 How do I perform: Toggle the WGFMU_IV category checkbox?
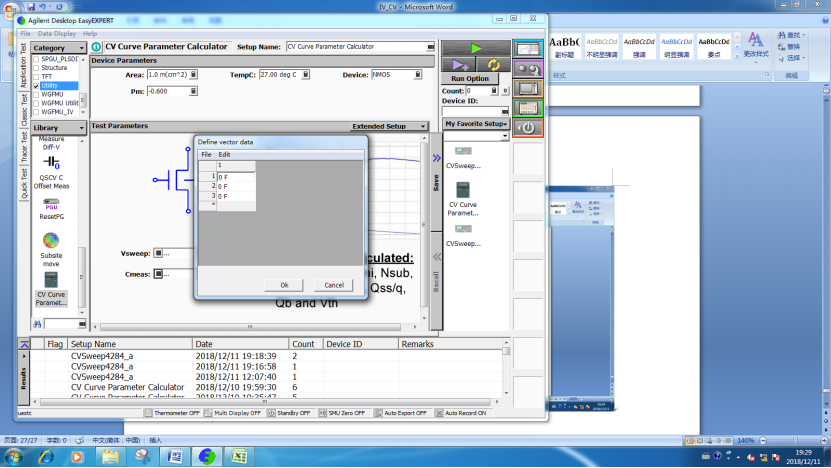[x=36, y=112]
